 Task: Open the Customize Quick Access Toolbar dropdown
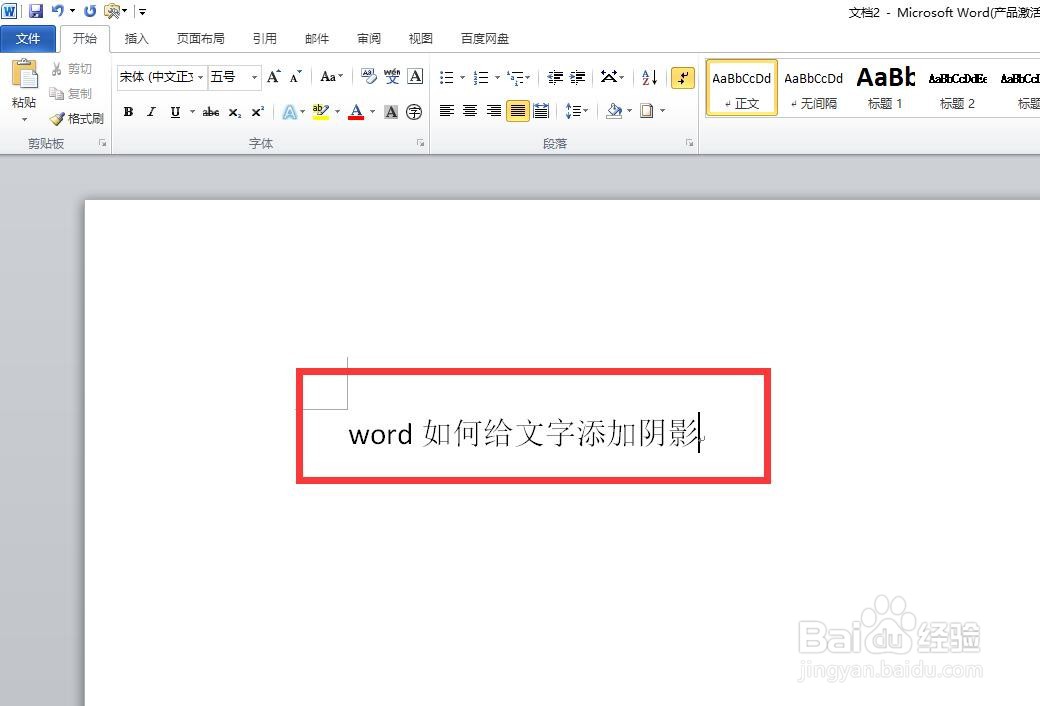point(142,11)
